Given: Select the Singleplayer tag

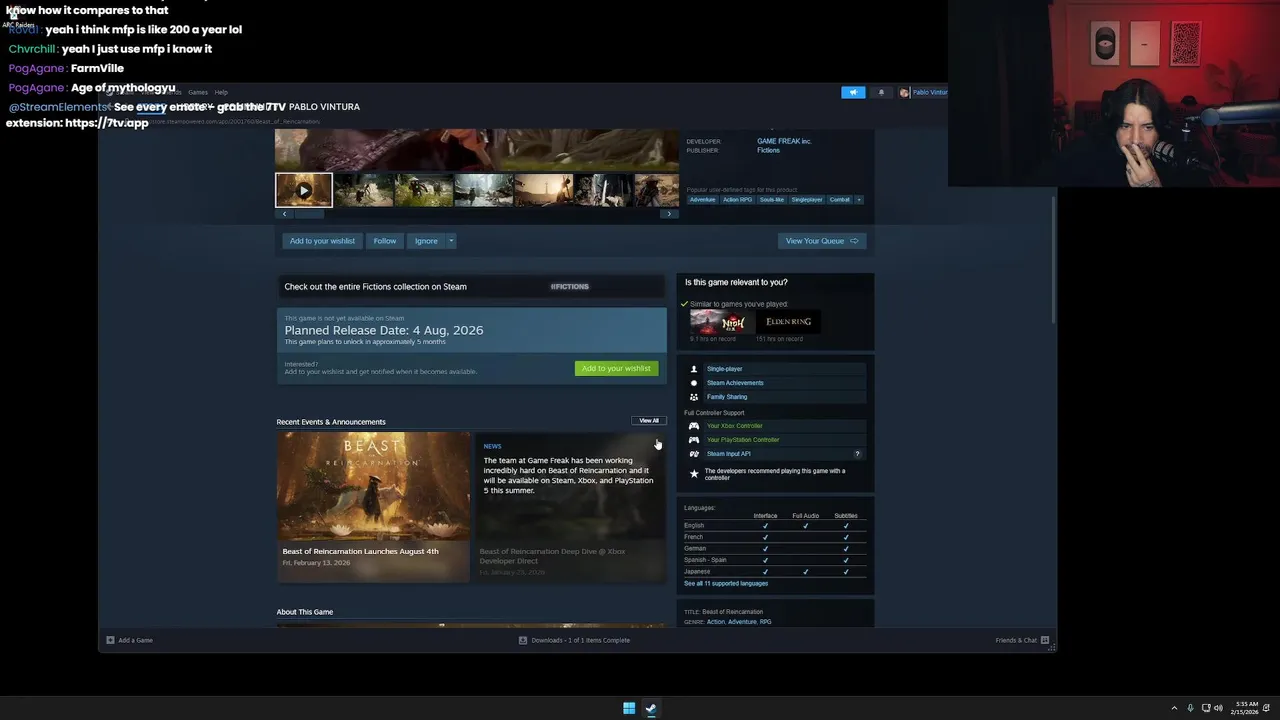Looking at the screenshot, I should click(807, 200).
